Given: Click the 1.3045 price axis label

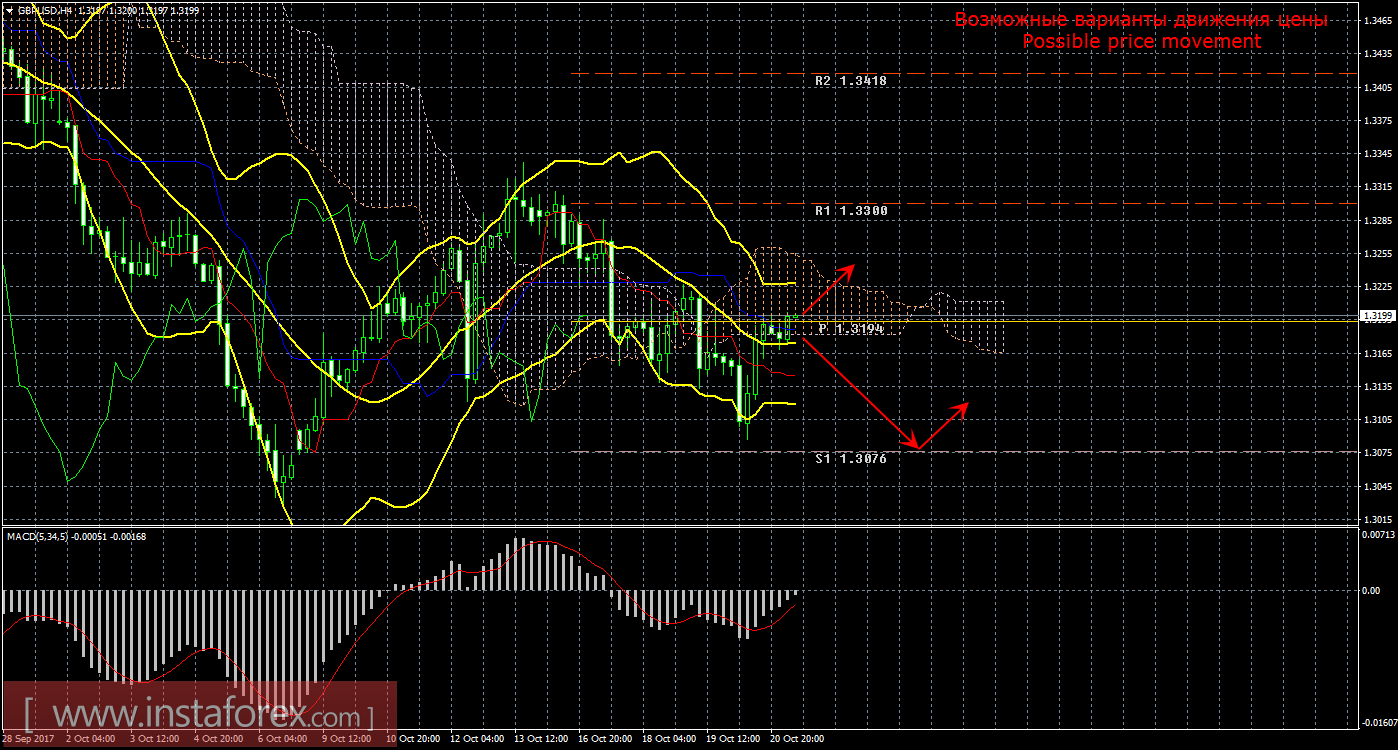Looking at the screenshot, I should pos(1377,486).
